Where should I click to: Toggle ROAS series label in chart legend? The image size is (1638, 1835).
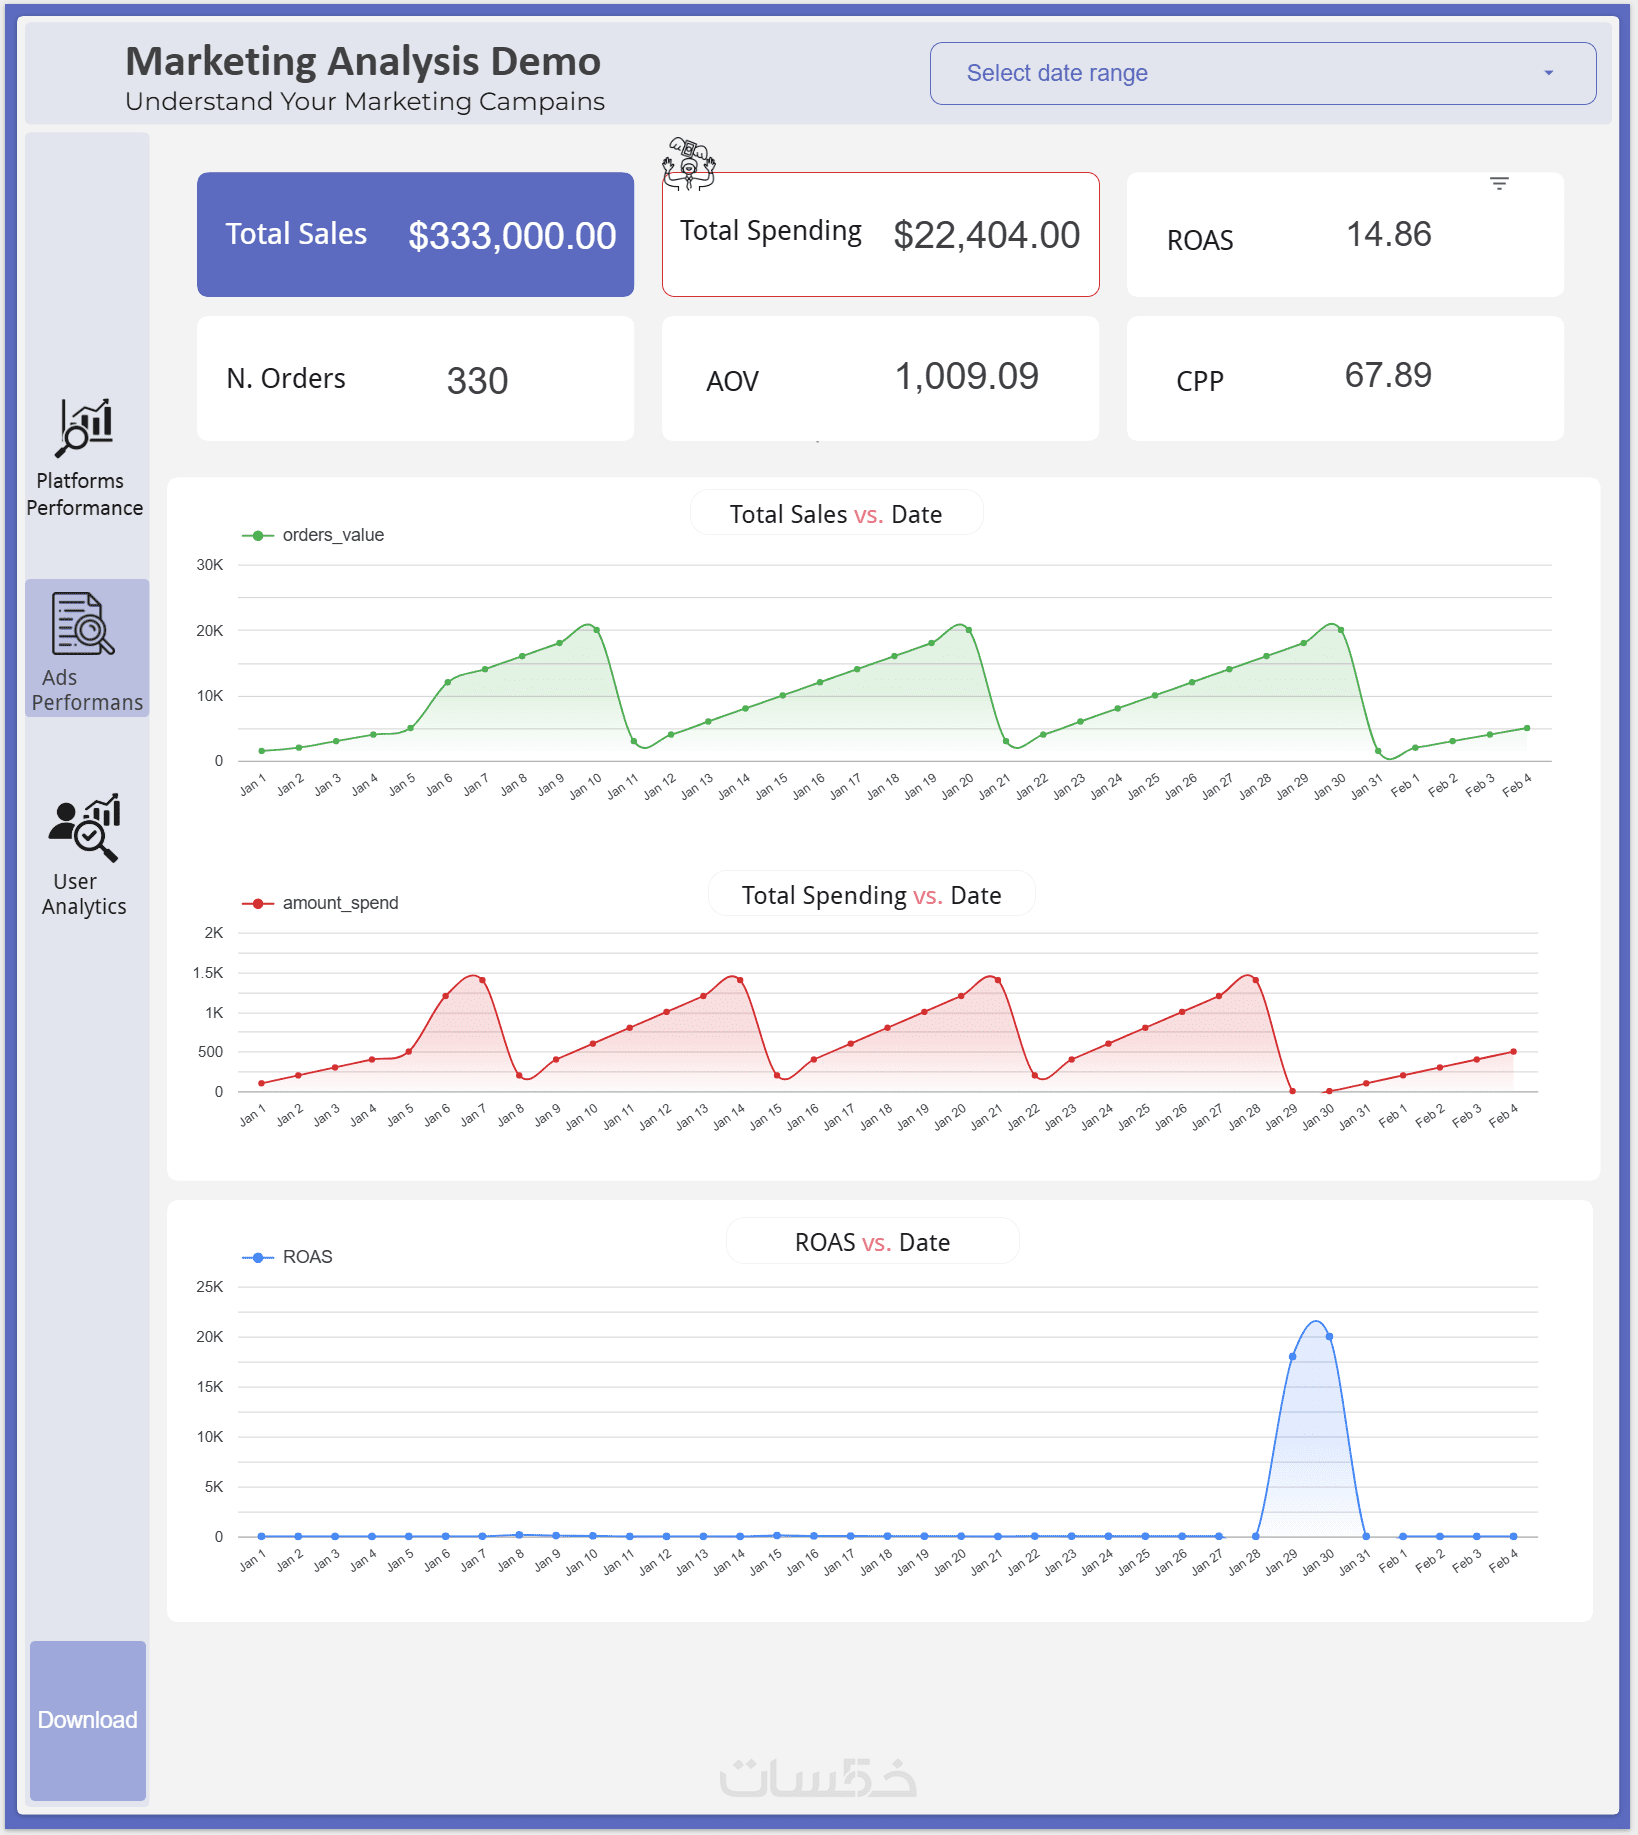click(x=307, y=1257)
